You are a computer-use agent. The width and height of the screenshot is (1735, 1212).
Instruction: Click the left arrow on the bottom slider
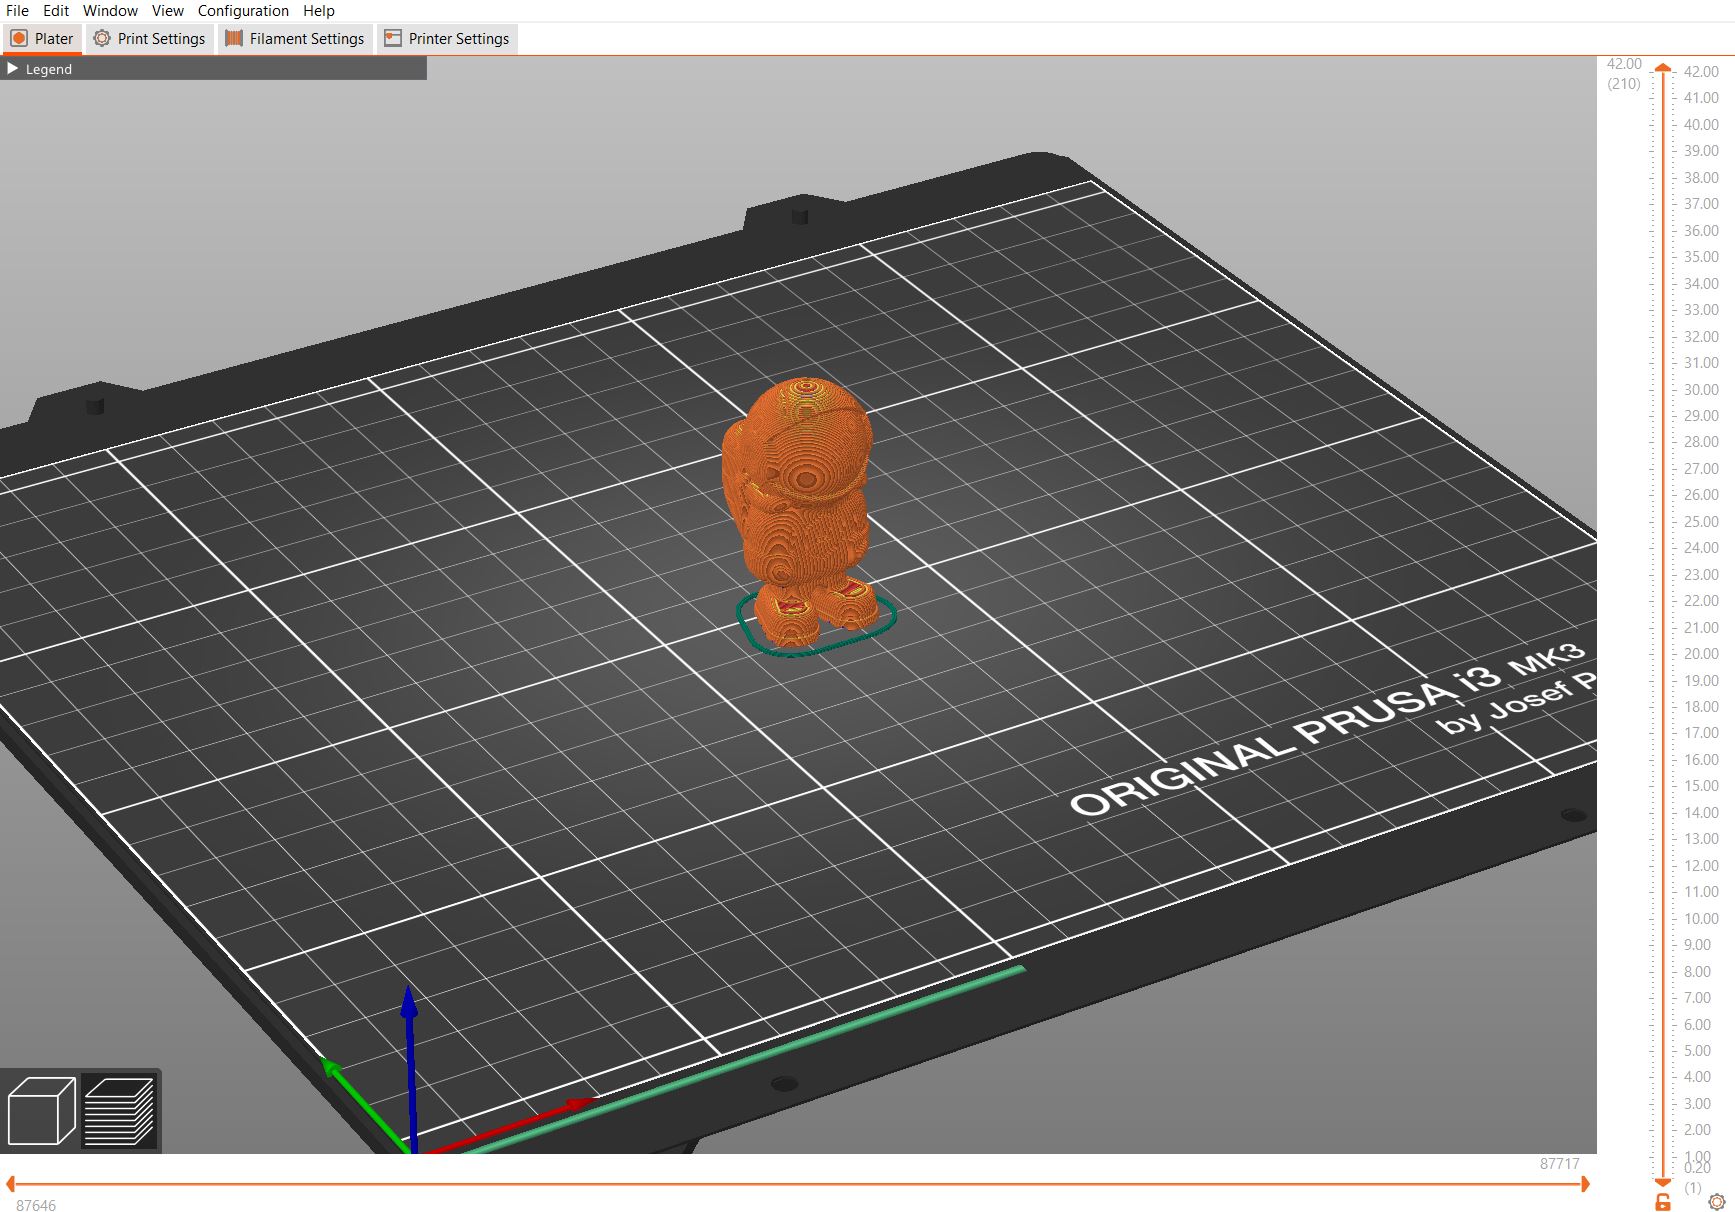[x=11, y=1184]
